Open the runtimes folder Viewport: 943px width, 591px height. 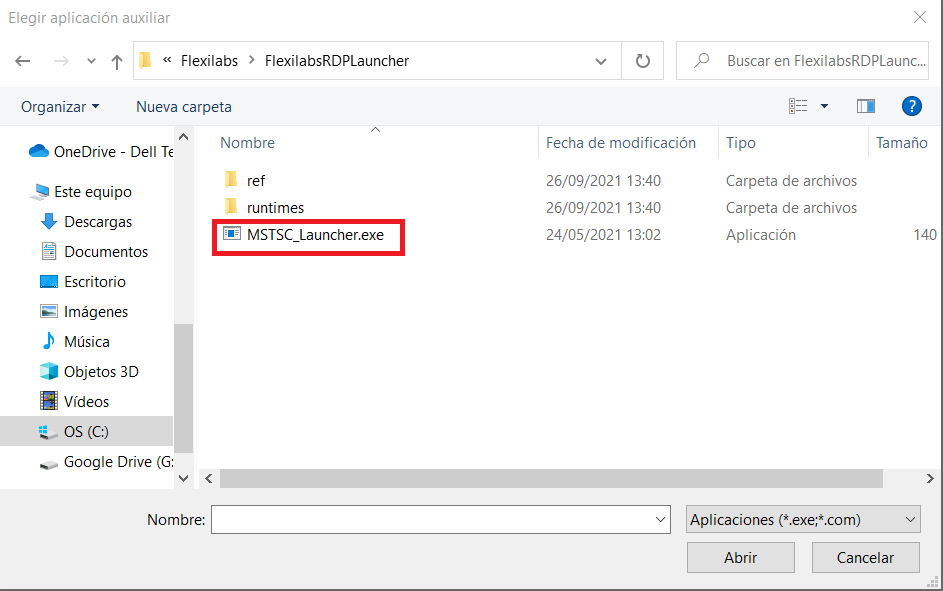point(275,208)
